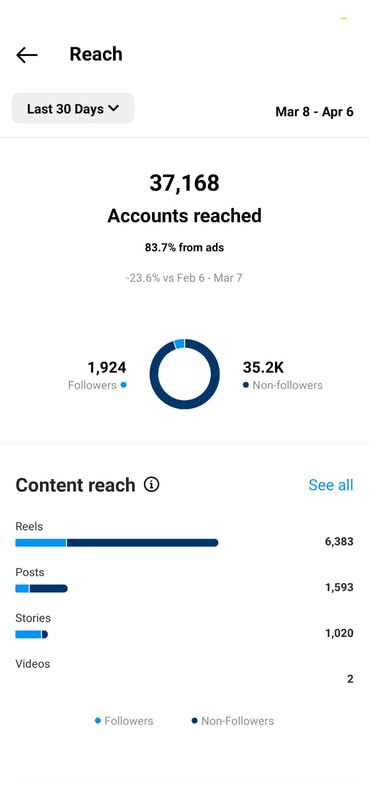
Task: Click the Reach page title
Action: click(96, 54)
